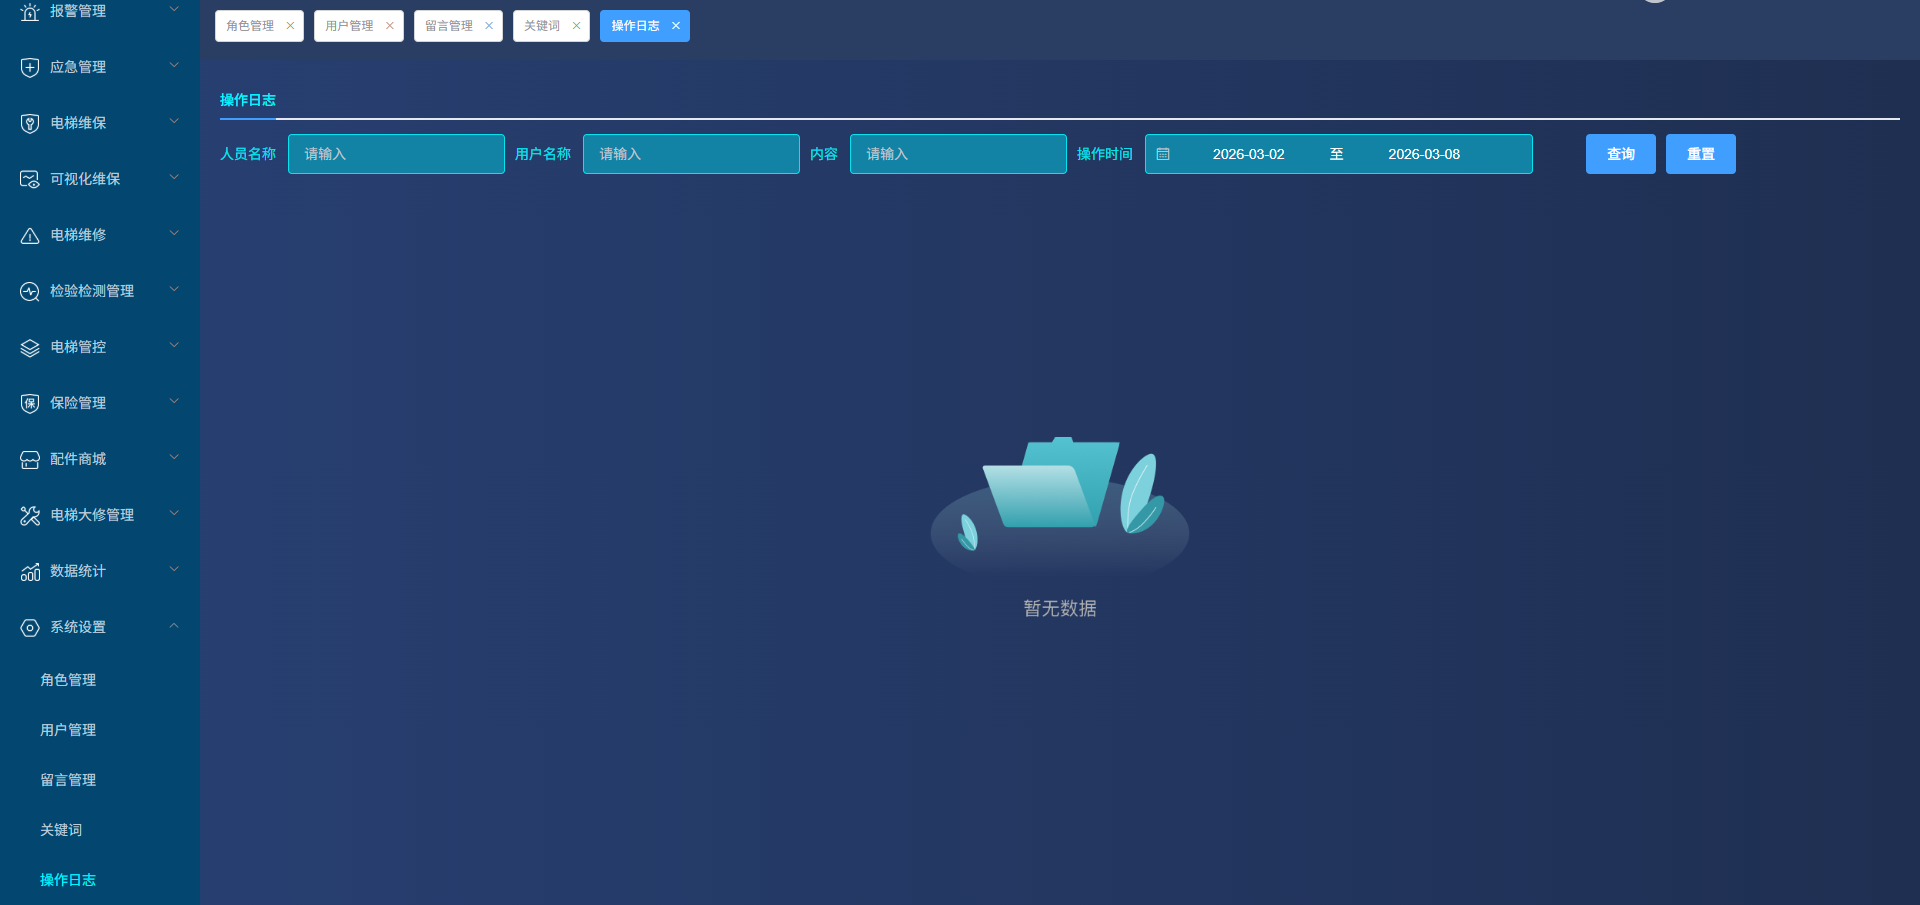Select the start date 2026-03-02

point(1248,155)
